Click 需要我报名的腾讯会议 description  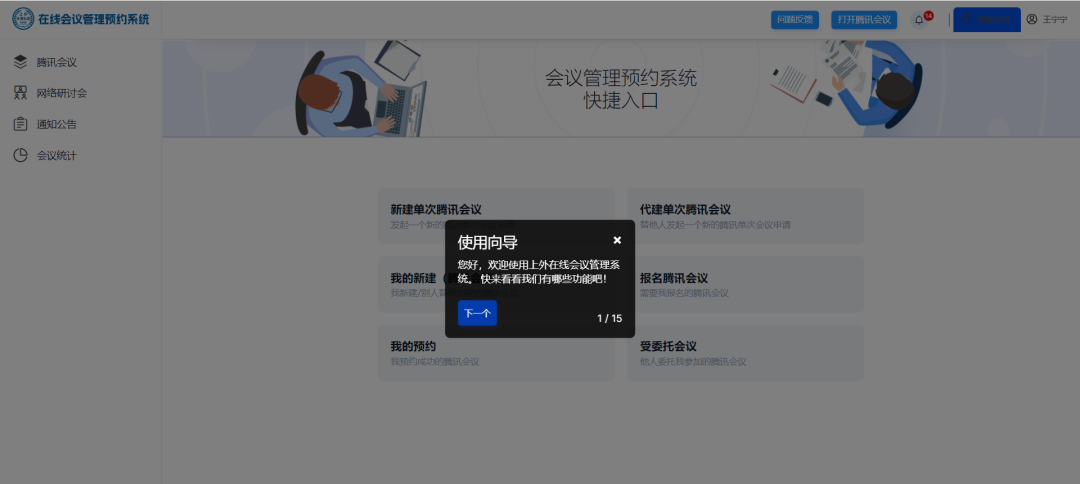684,293
